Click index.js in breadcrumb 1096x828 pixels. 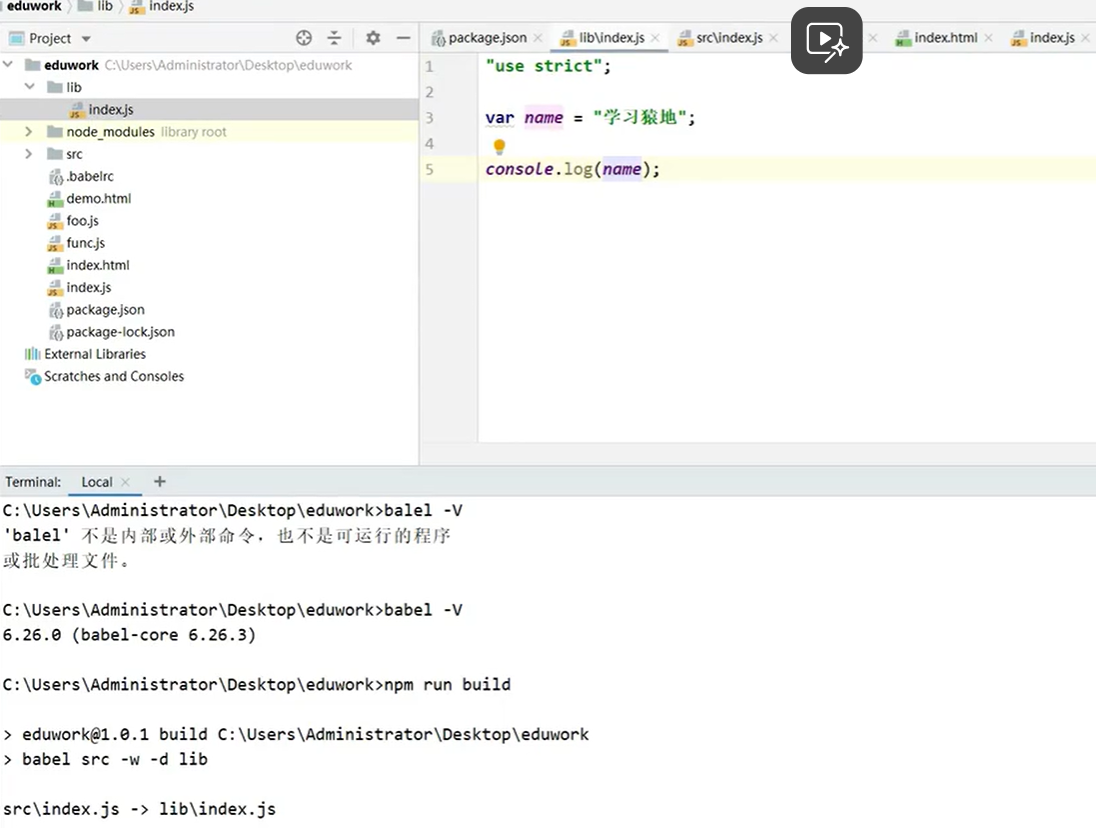162,6
